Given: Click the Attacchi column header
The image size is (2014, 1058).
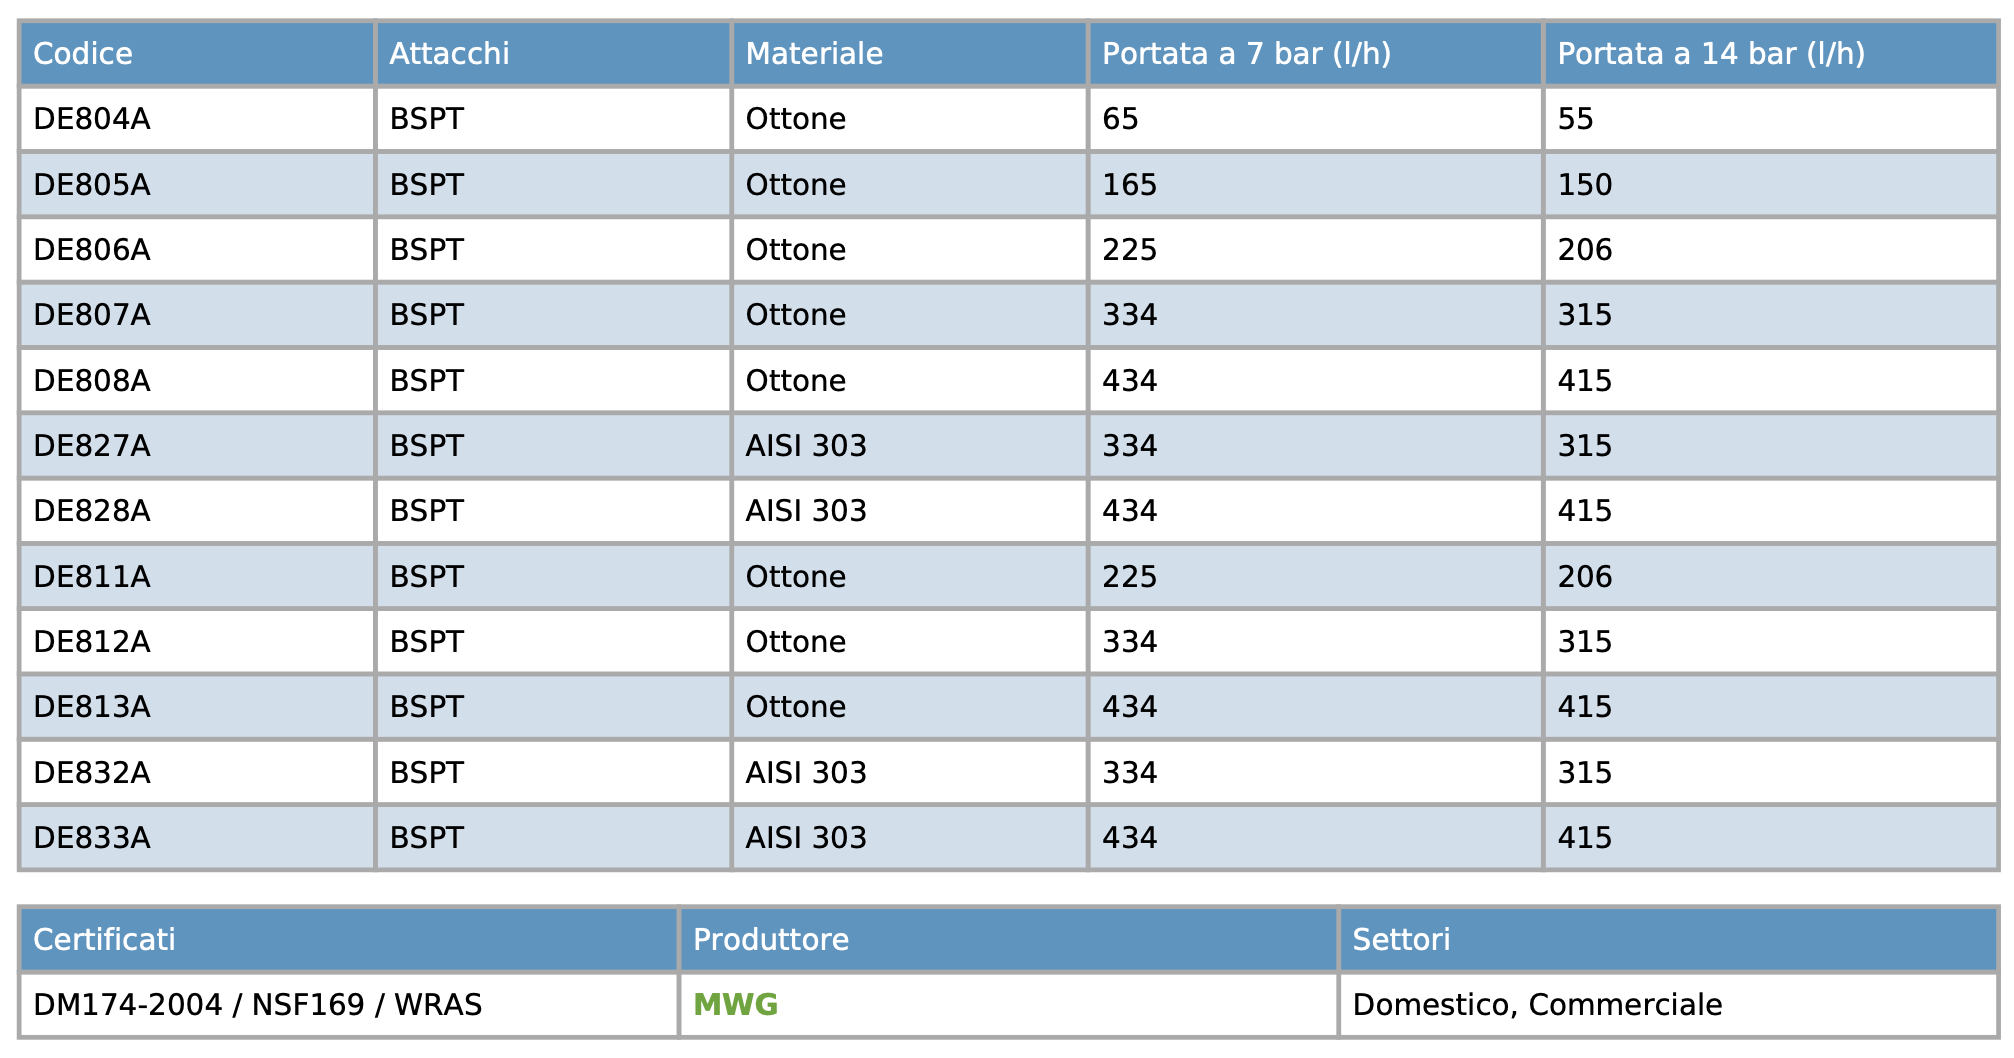Looking at the screenshot, I should pos(449,53).
